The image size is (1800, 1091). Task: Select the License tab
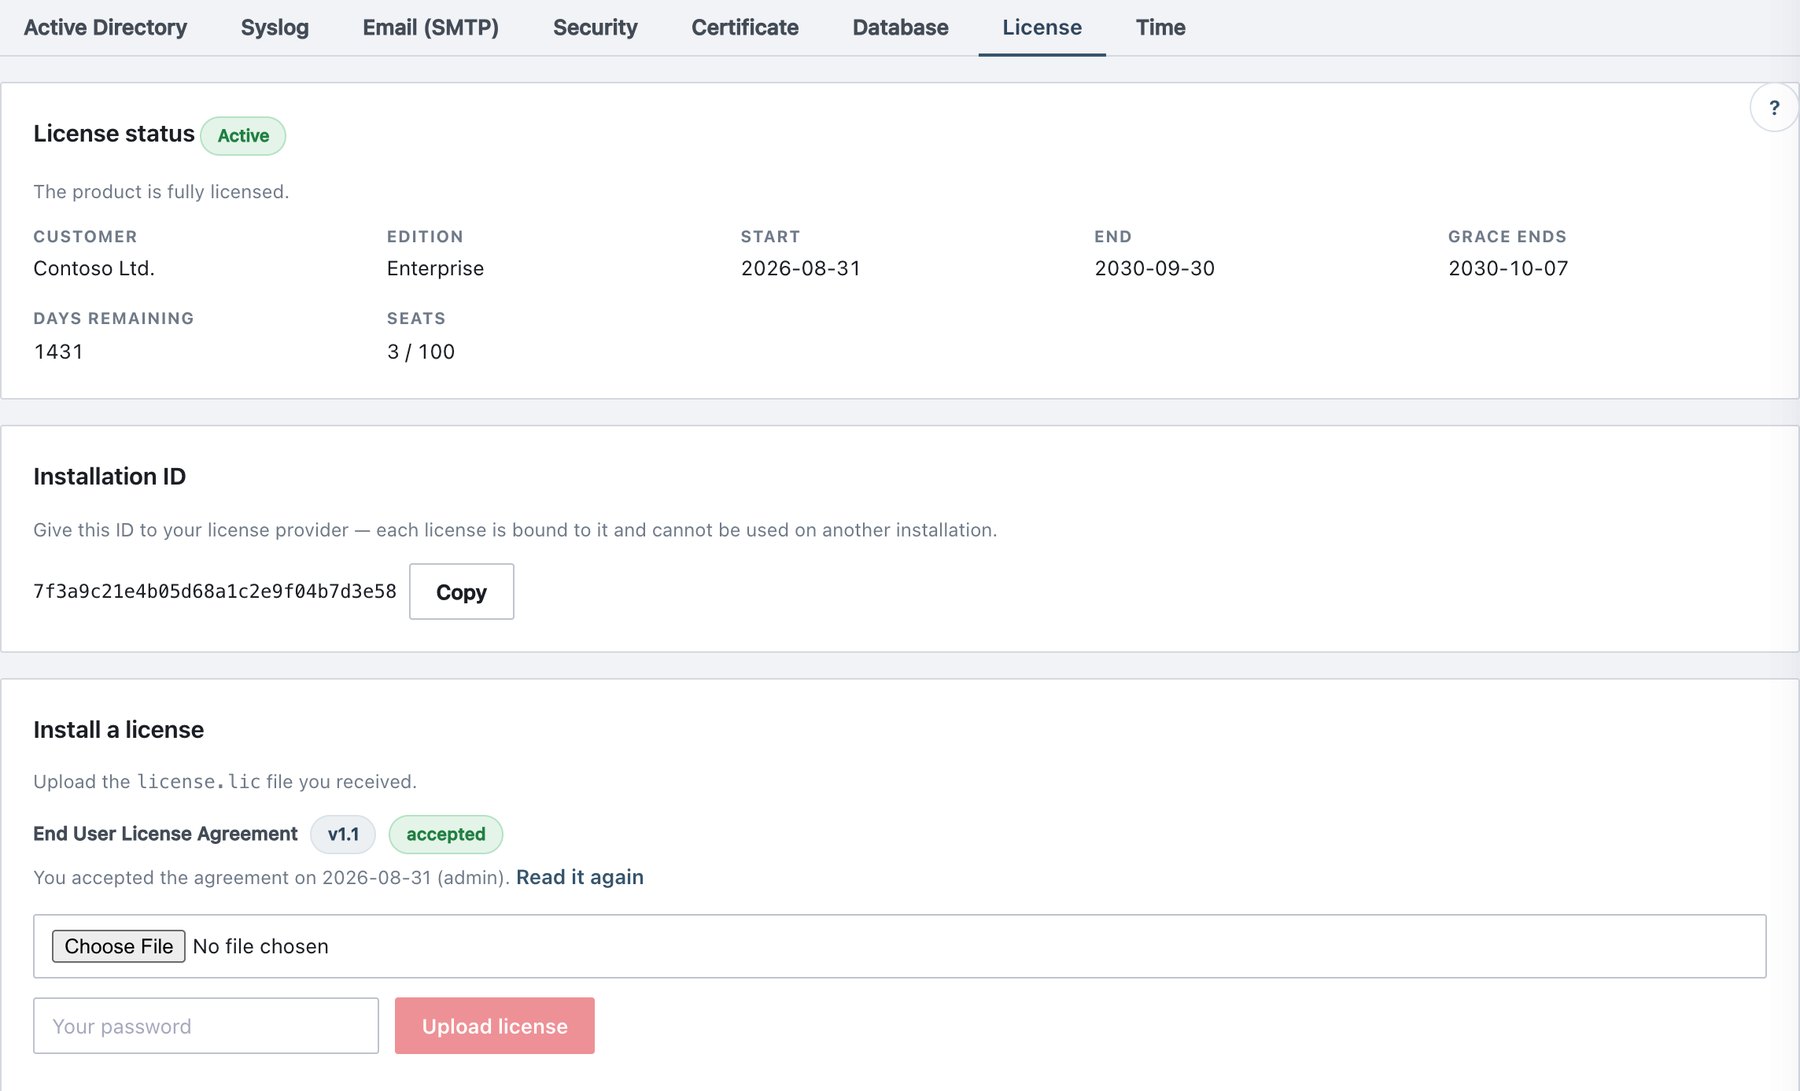pyautogui.click(x=1042, y=28)
